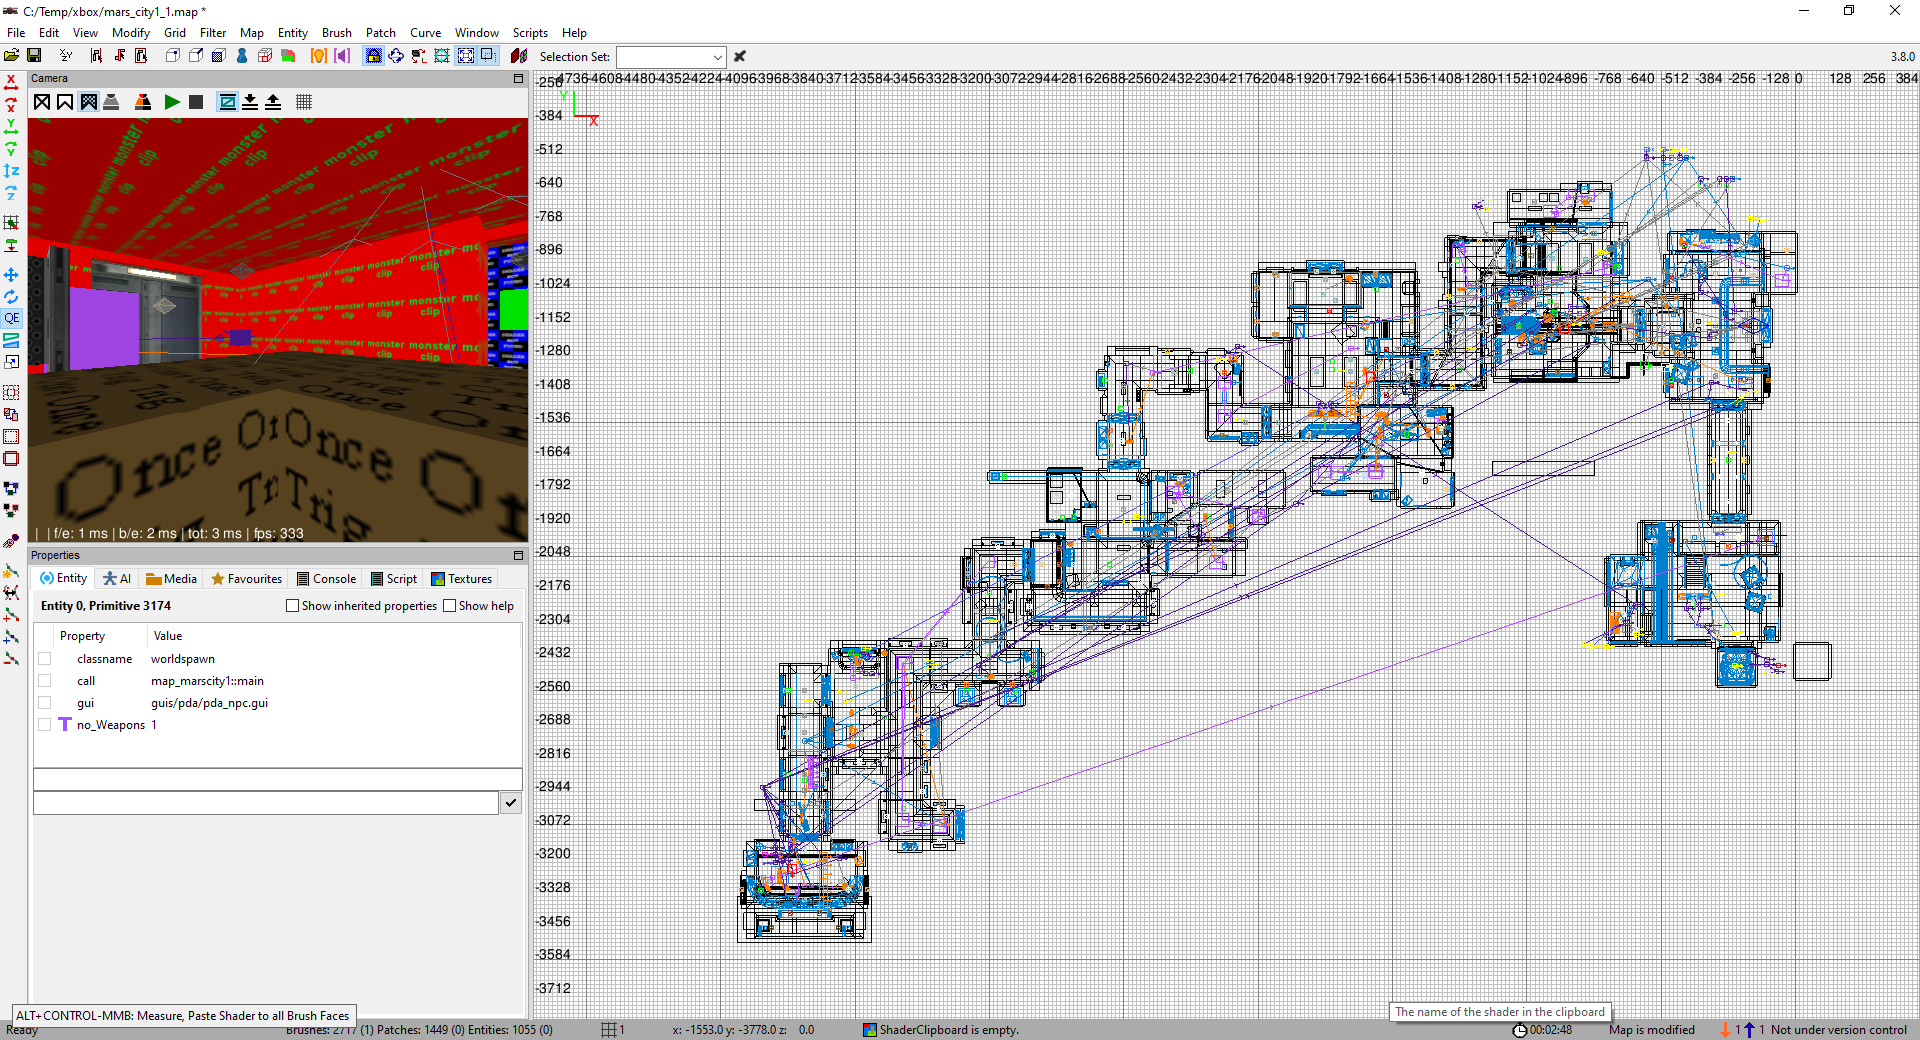Tick the gui row checkbox
The image size is (1920, 1040).
[45, 703]
